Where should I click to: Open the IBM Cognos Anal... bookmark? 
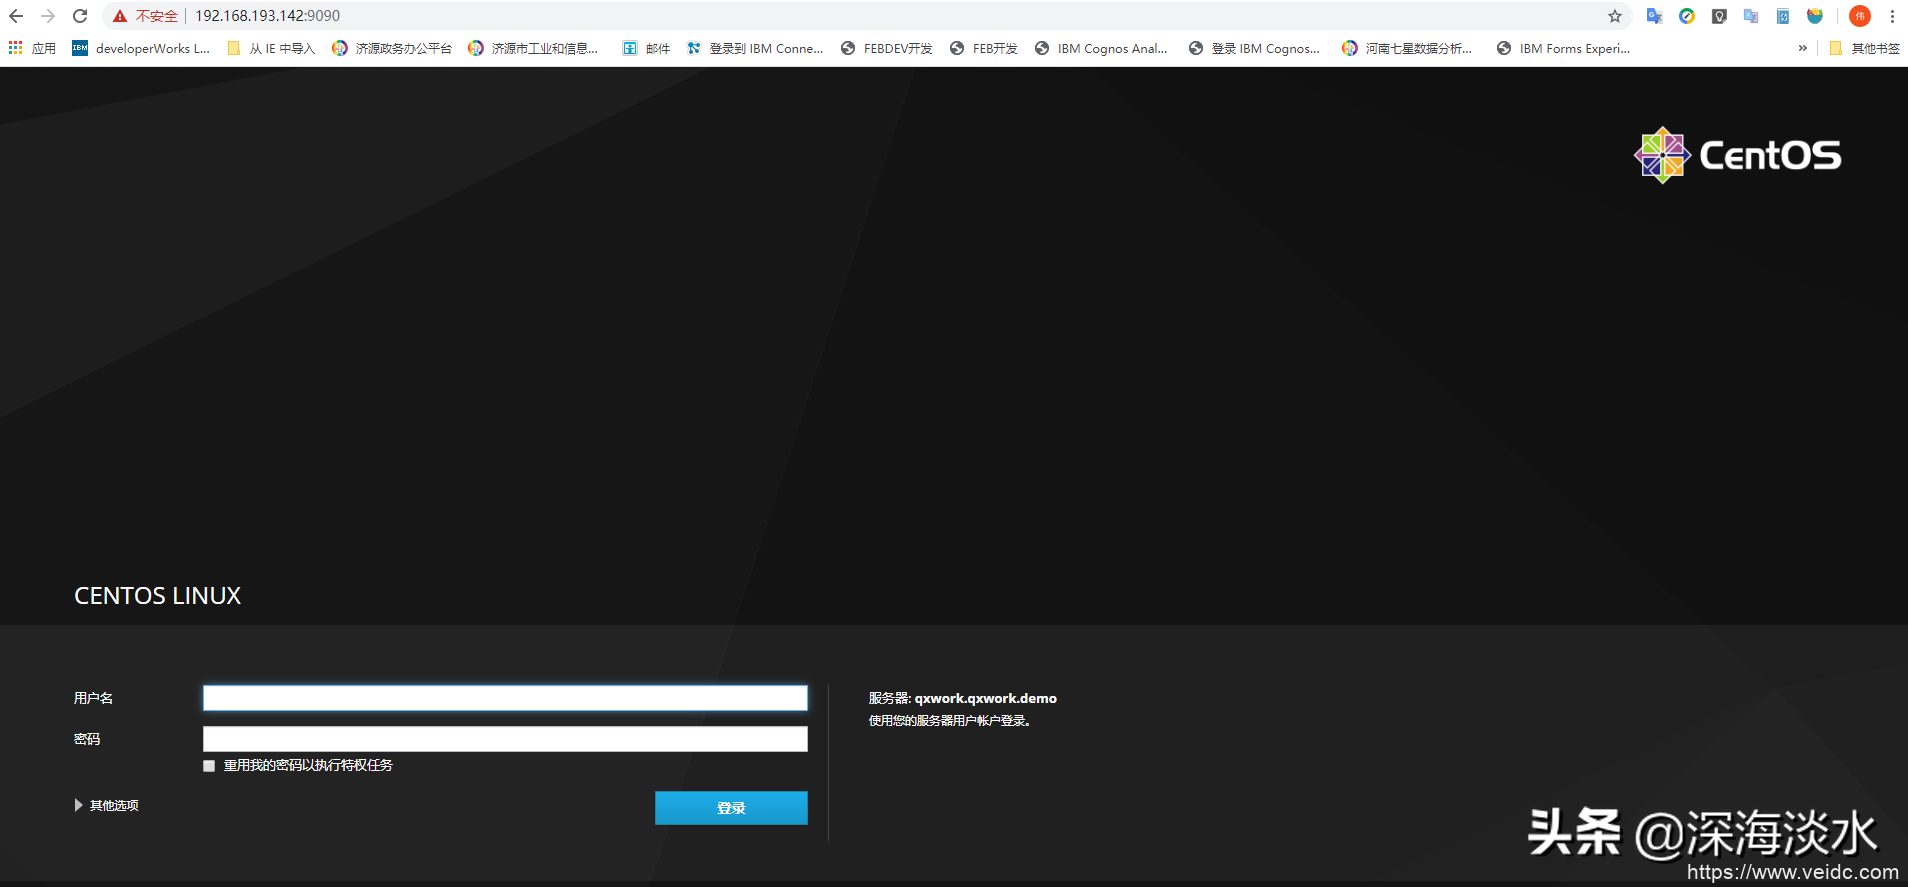tap(1101, 48)
